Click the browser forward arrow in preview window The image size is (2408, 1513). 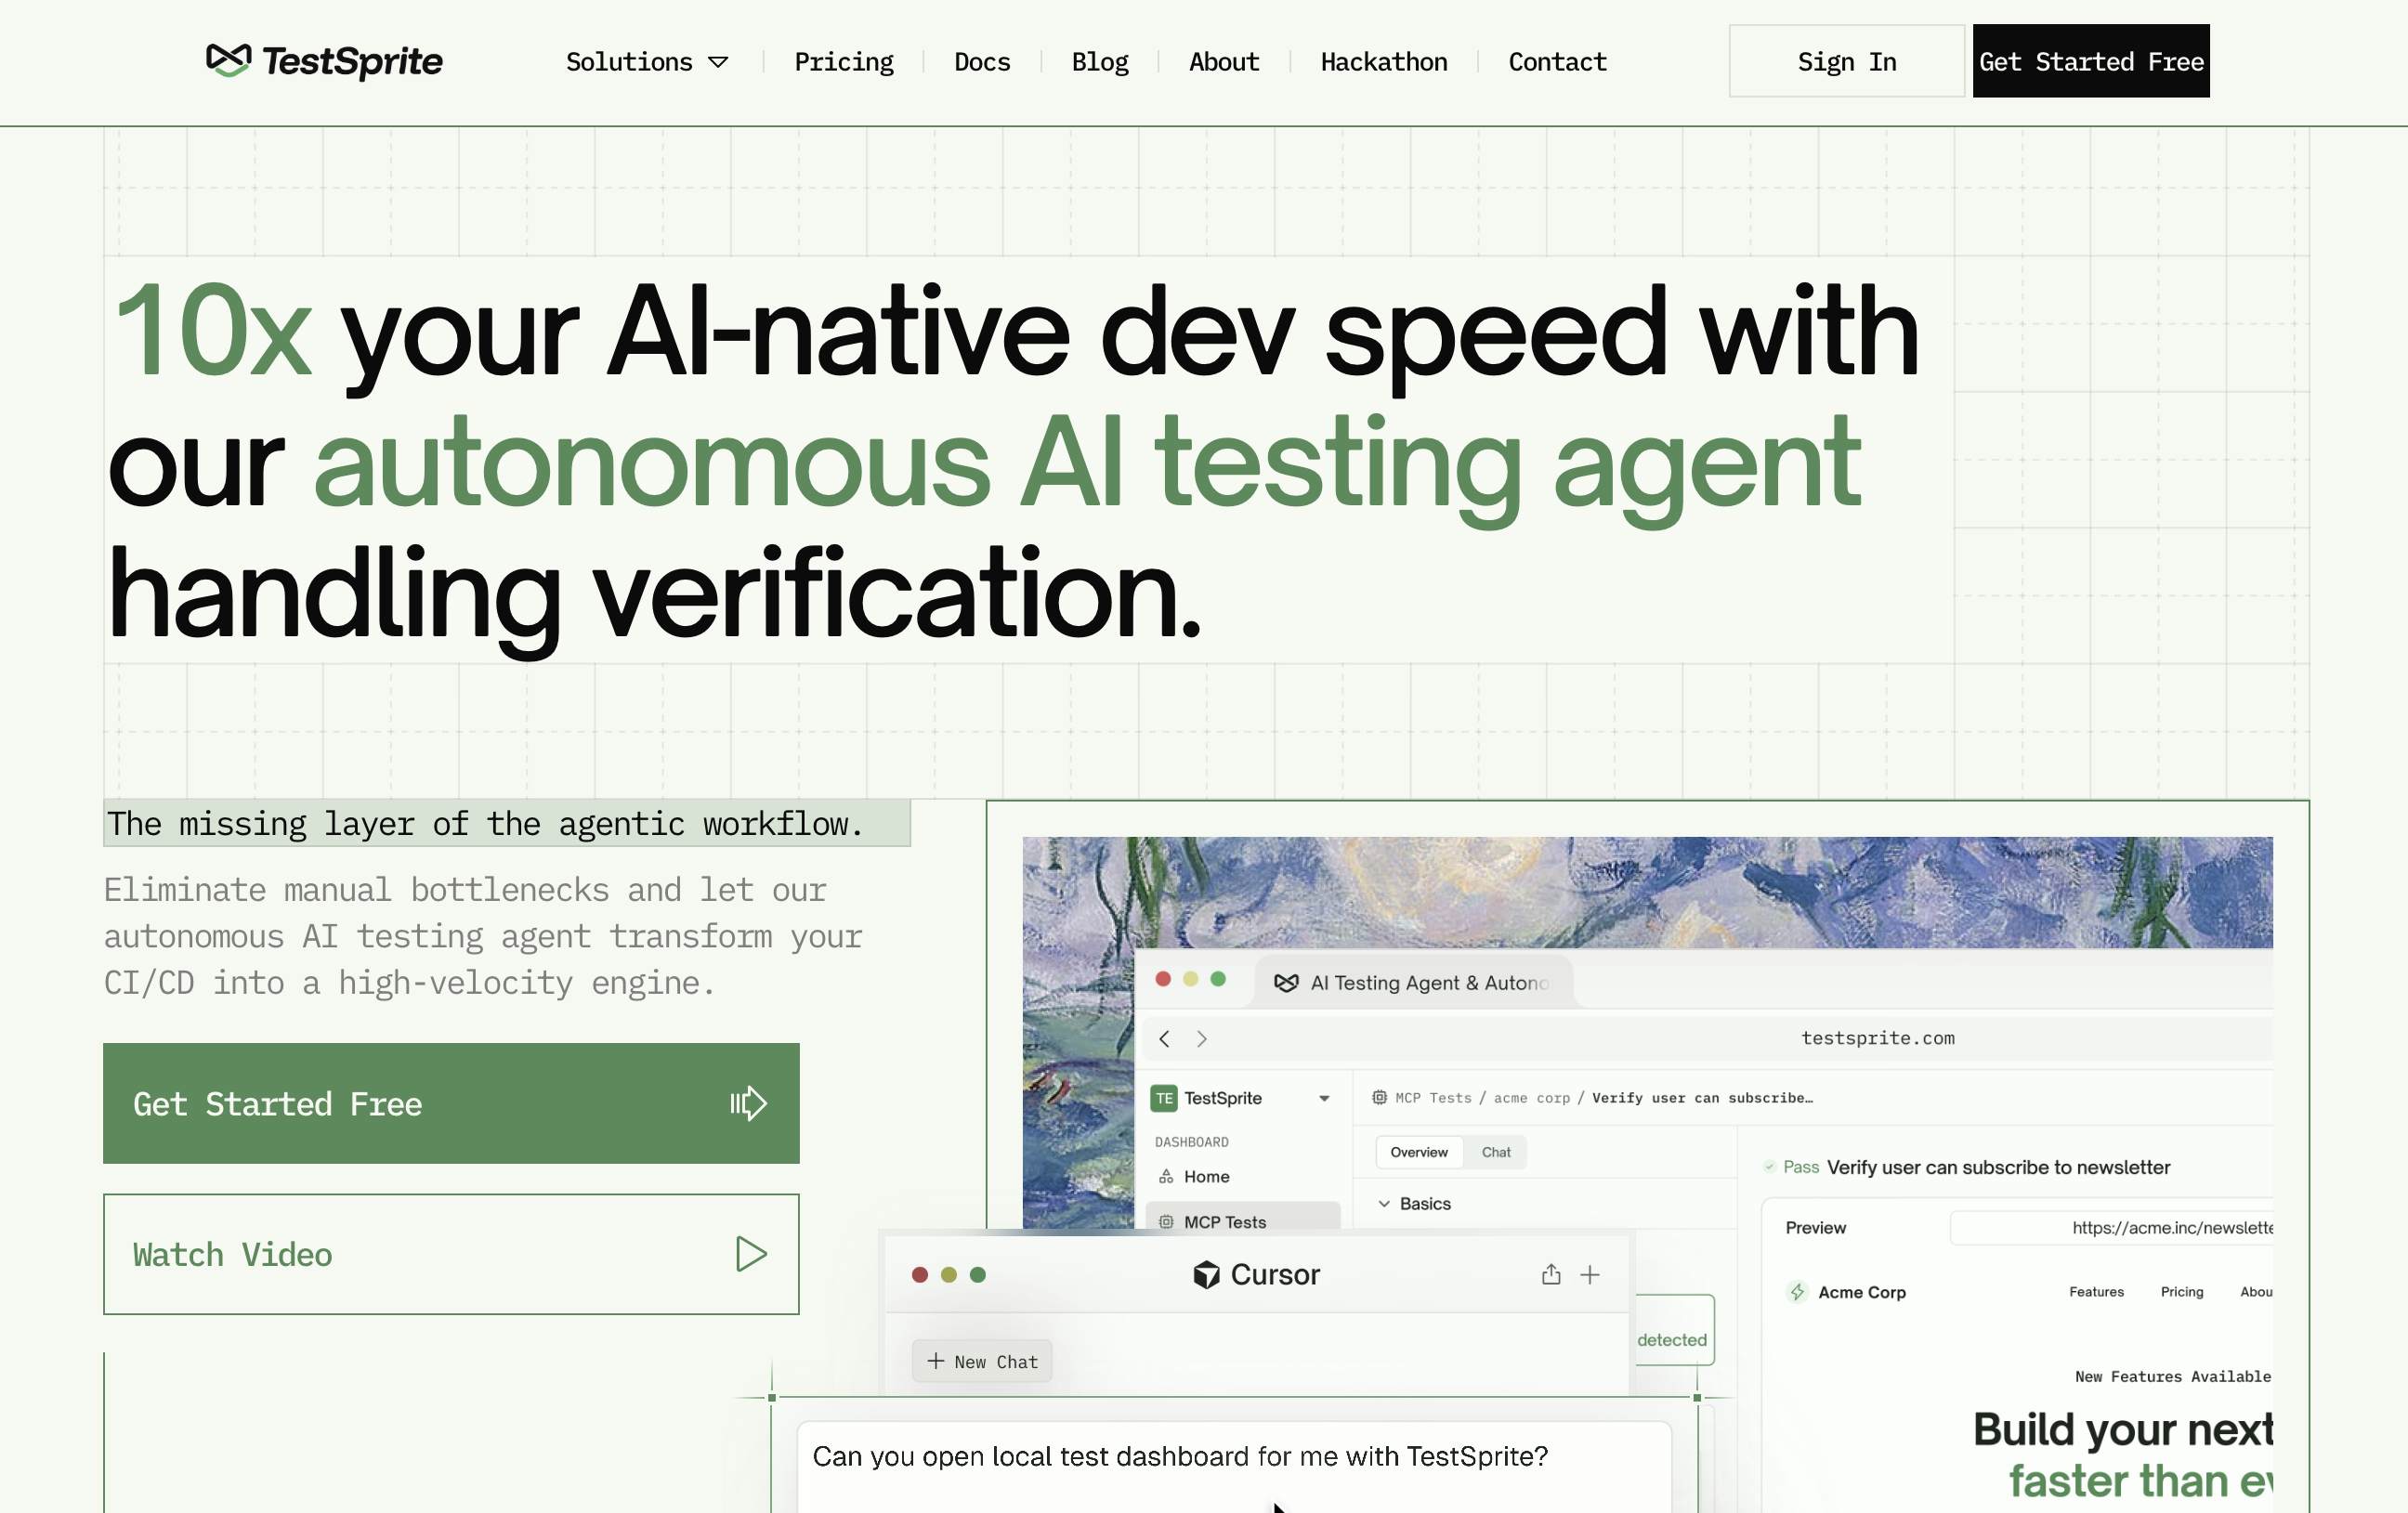[1202, 1039]
